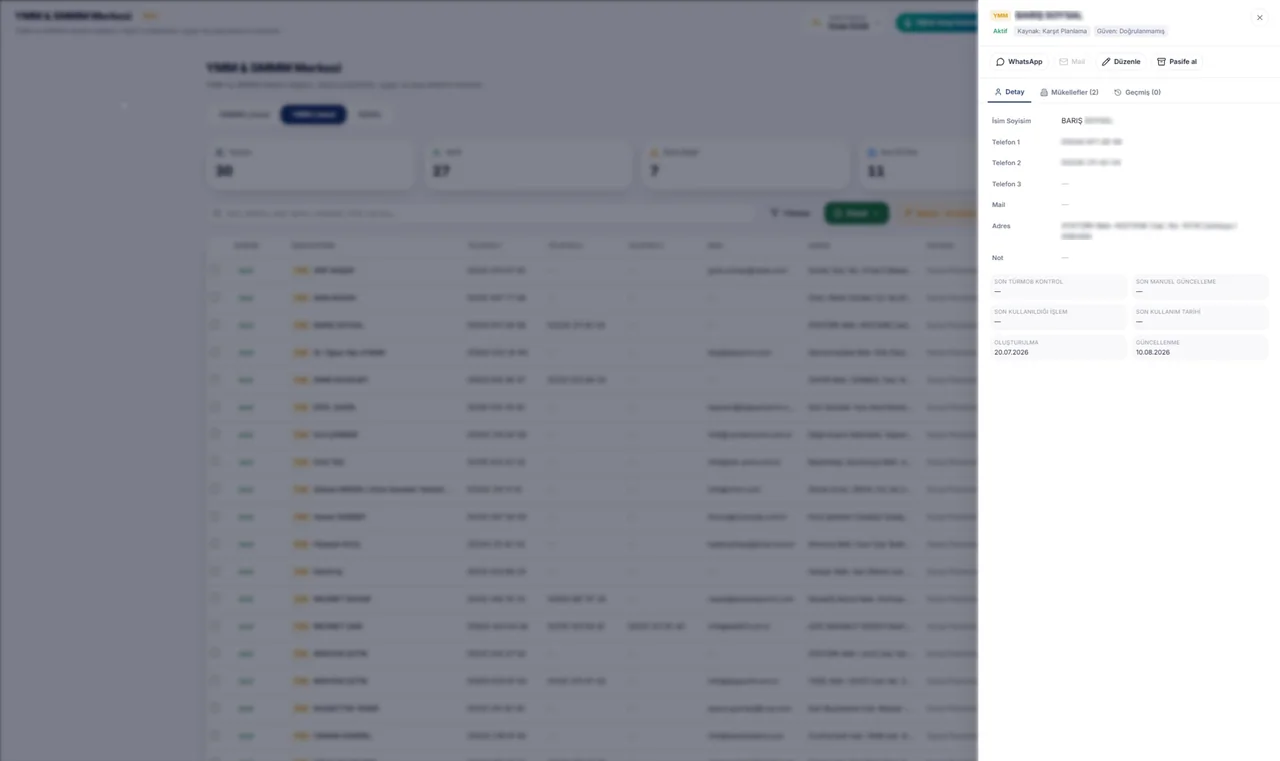The image size is (1280, 761).
Task: Switch to the Detay tab
Action: pos(1009,92)
